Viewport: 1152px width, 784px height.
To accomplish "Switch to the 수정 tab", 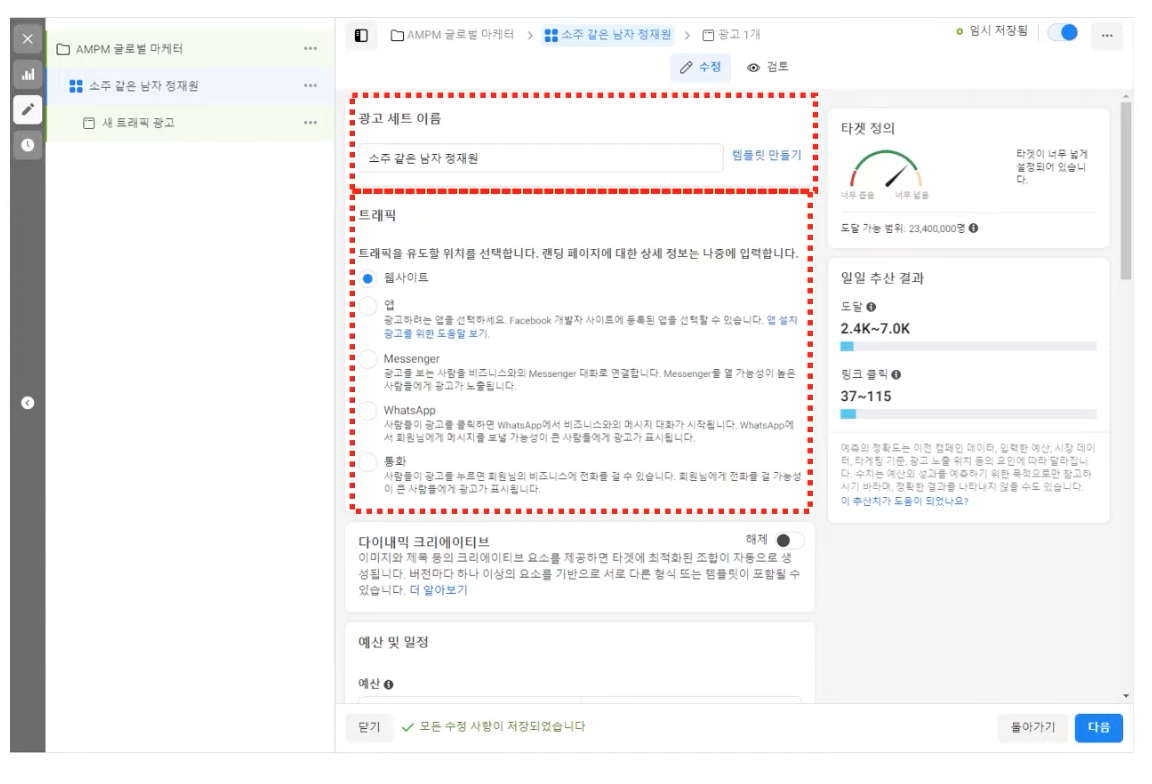I will point(700,67).
